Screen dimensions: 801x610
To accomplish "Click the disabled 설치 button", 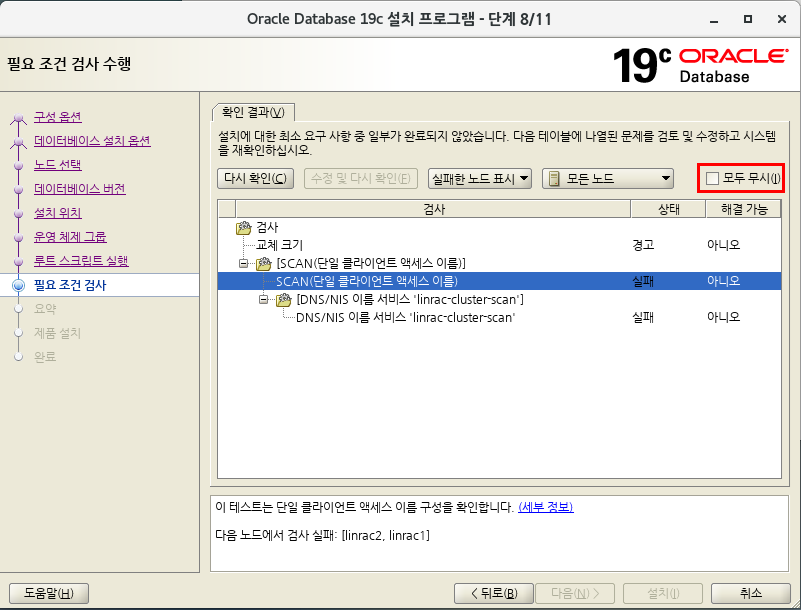I will coord(663,594).
